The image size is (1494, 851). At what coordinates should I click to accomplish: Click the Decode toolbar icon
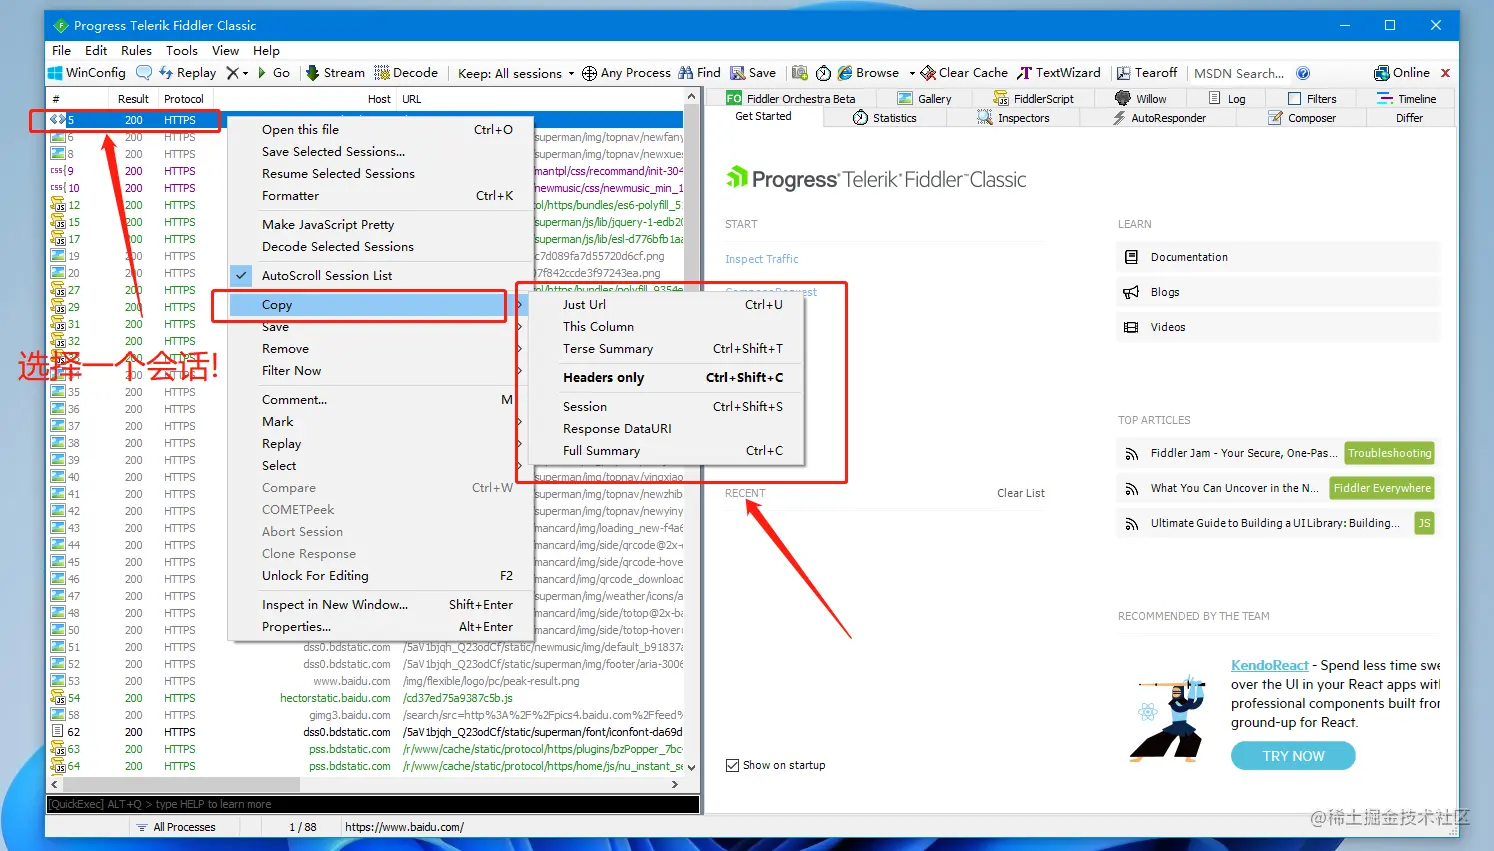pos(382,73)
